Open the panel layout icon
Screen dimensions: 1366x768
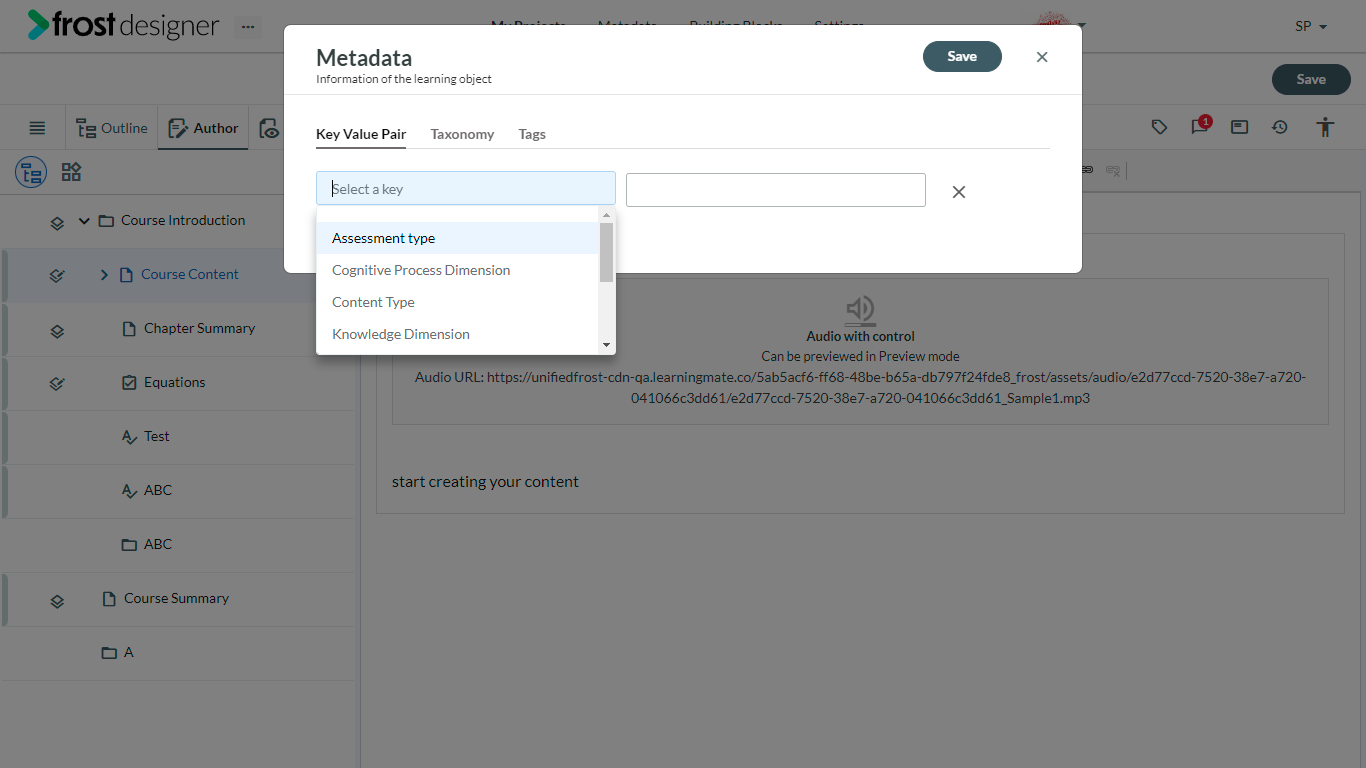(x=1239, y=127)
